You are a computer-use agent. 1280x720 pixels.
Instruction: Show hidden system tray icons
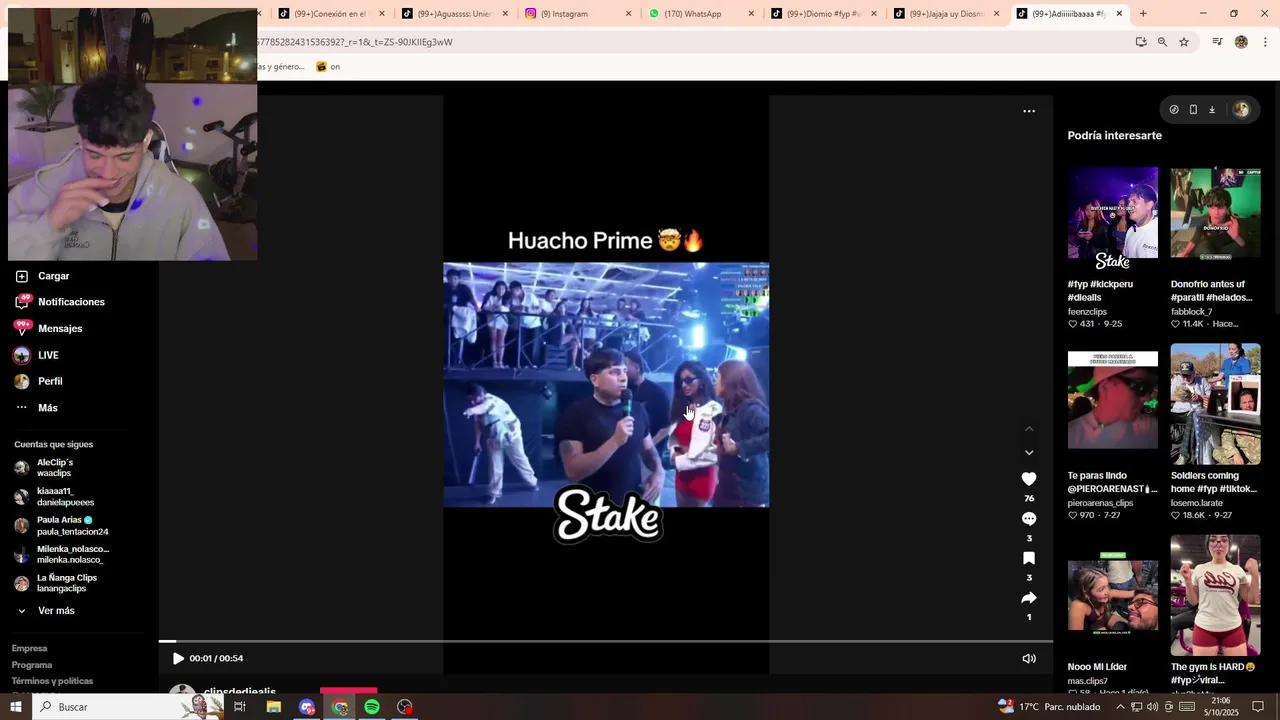click(1120, 707)
